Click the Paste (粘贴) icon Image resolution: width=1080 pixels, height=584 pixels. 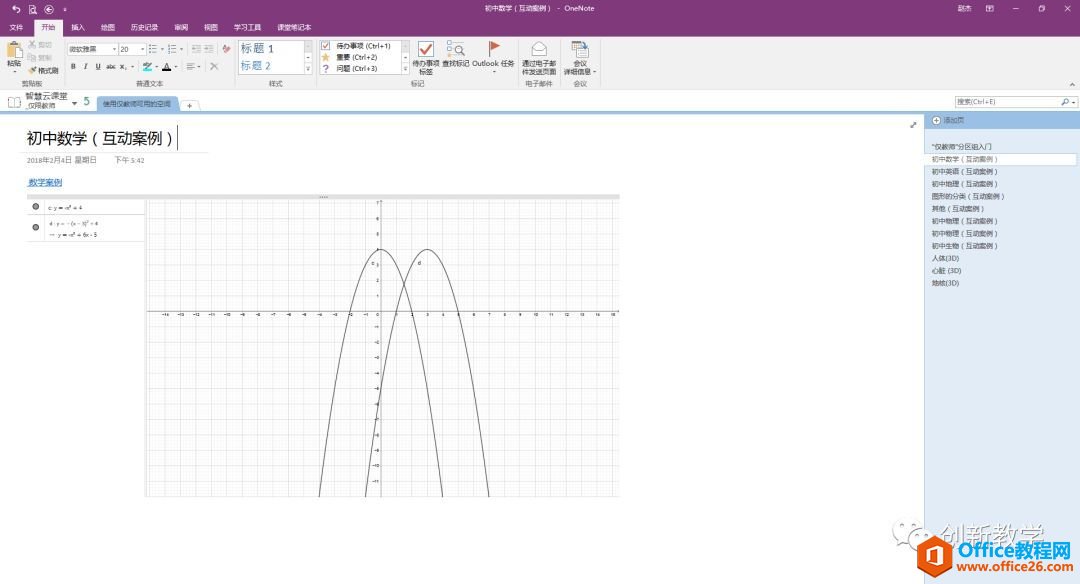pyautogui.click(x=15, y=52)
